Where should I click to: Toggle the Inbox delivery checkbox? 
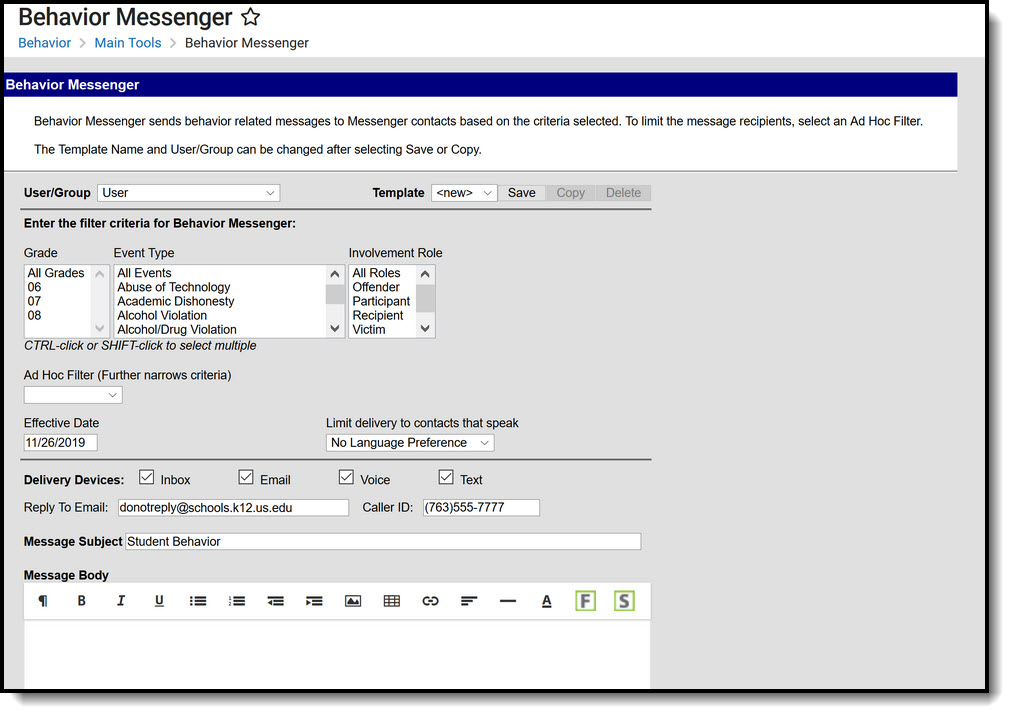(147, 477)
